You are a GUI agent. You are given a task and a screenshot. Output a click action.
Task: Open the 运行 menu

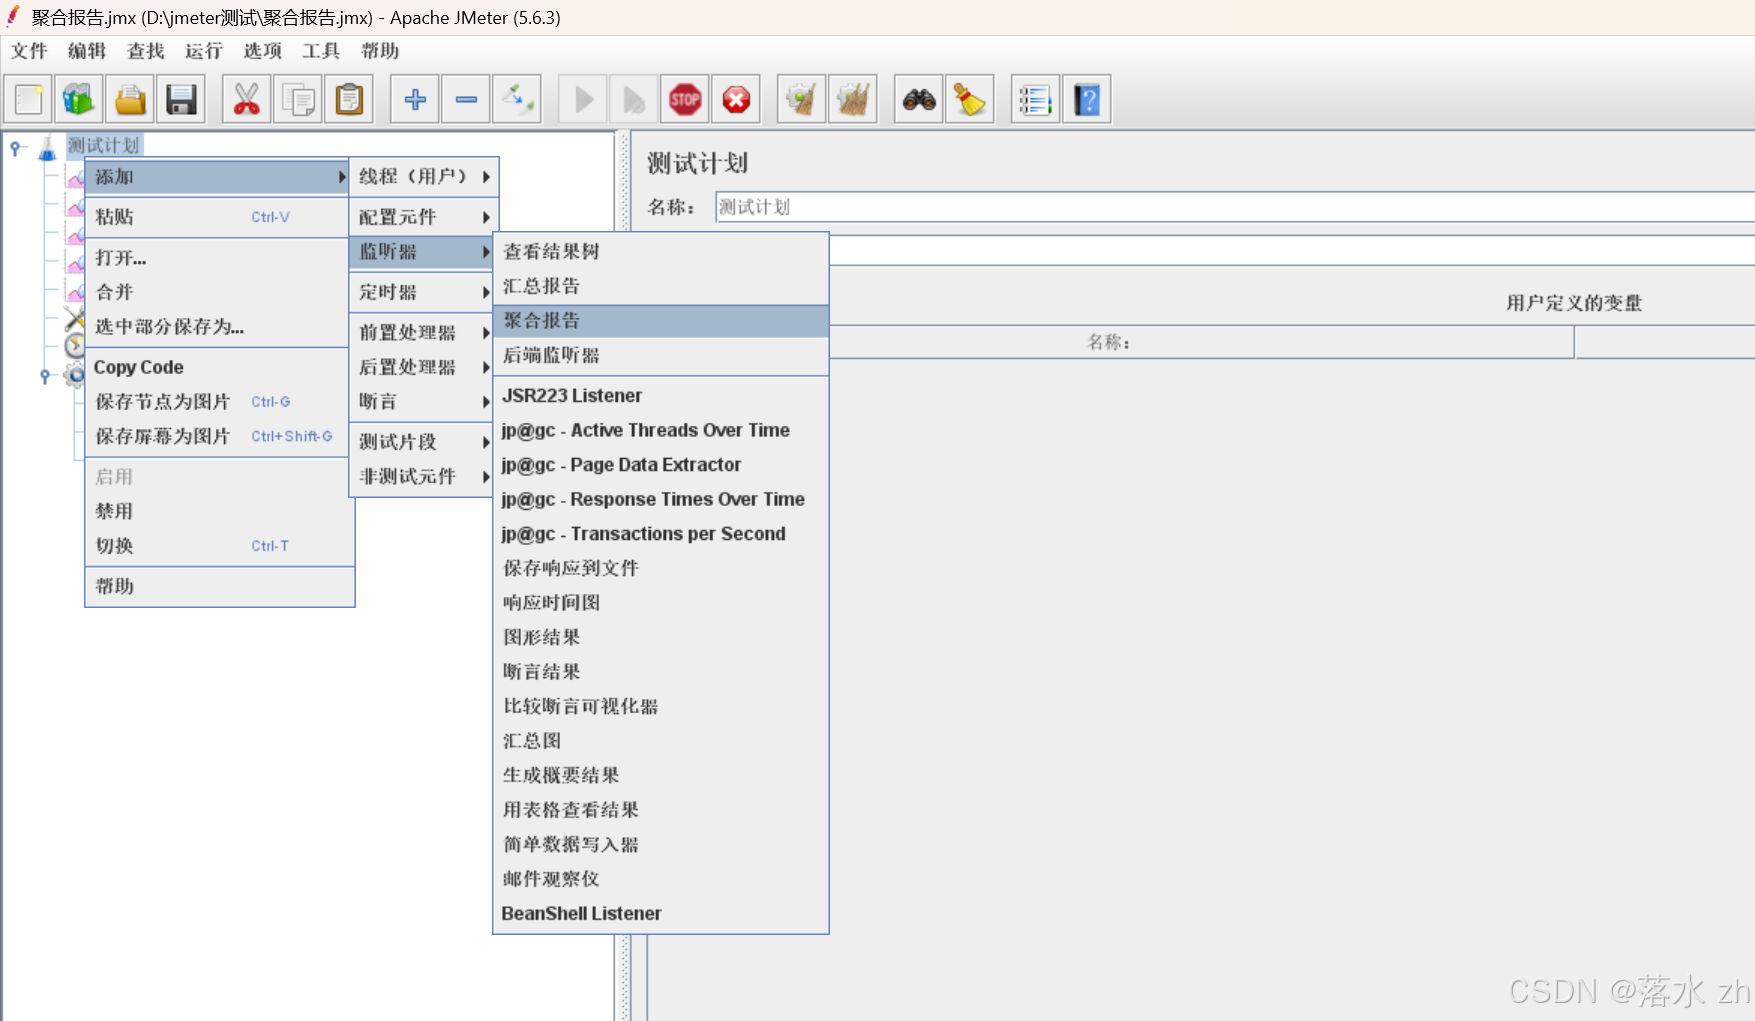coord(204,51)
